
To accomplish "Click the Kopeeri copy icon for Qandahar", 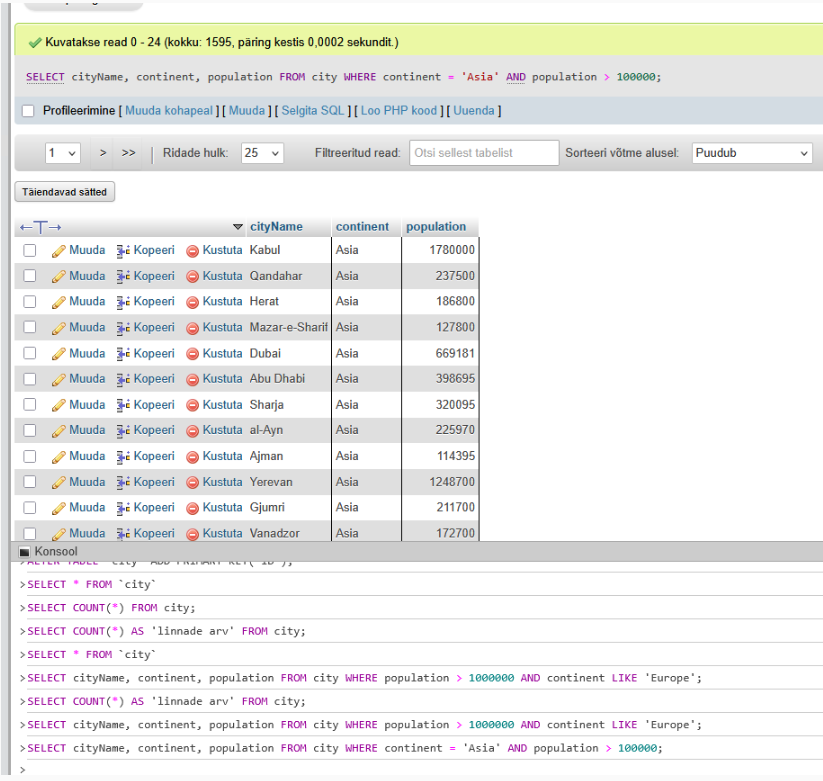I will point(124,276).
